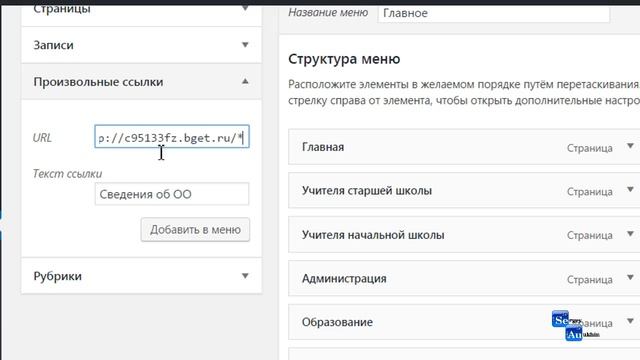Click Страница label in Учителя начальной школы row
Screen dimensions: 640x360
point(589,236)
